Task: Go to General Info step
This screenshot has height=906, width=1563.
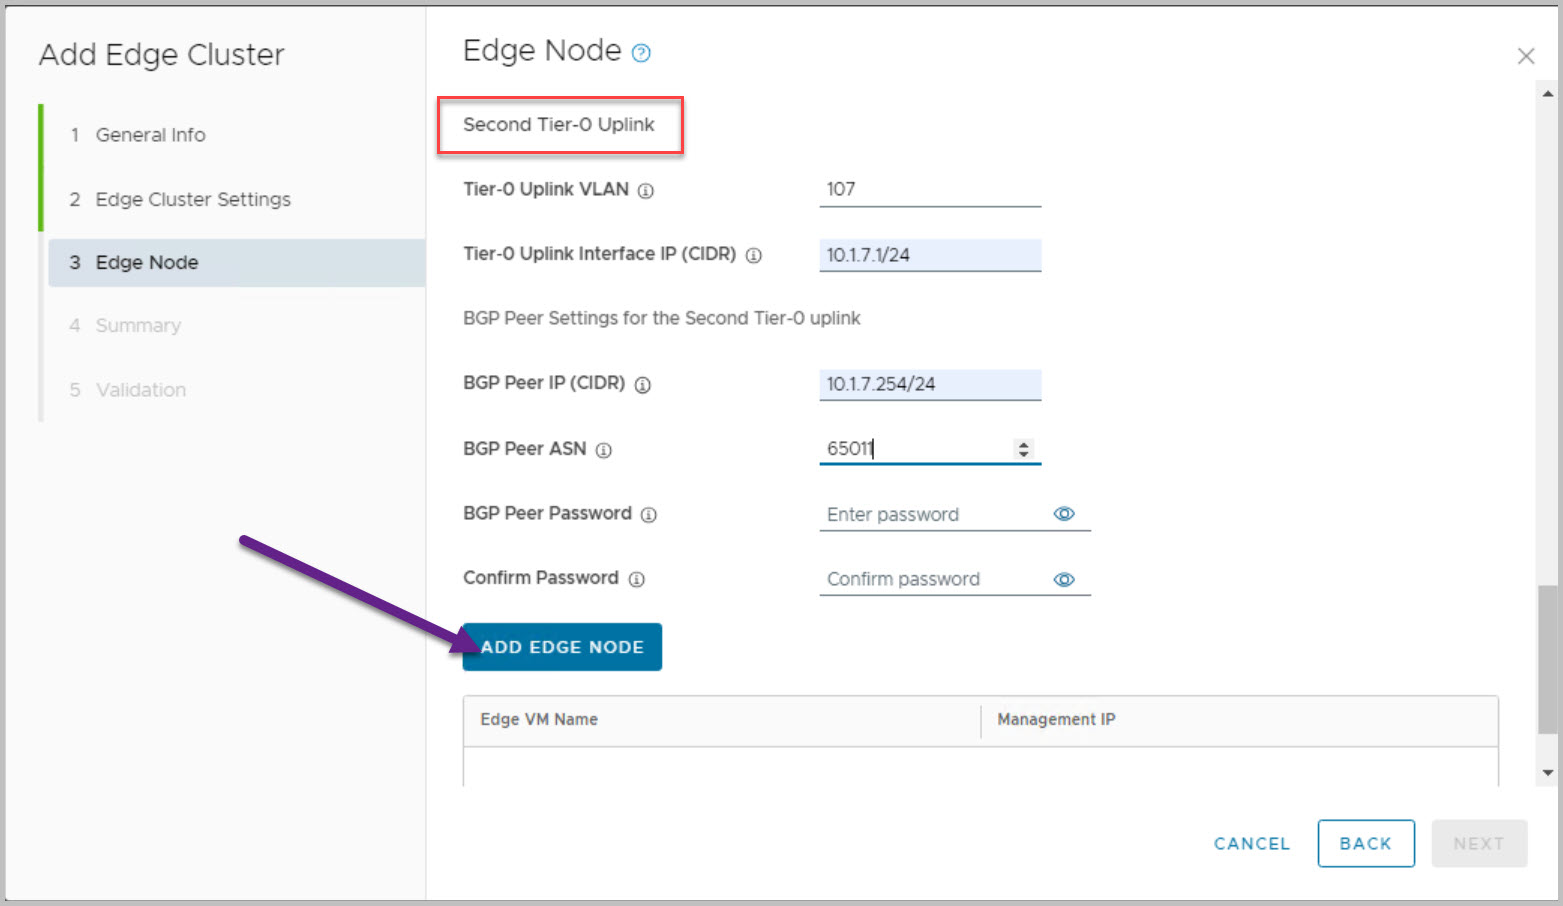Action: (150, 135)
